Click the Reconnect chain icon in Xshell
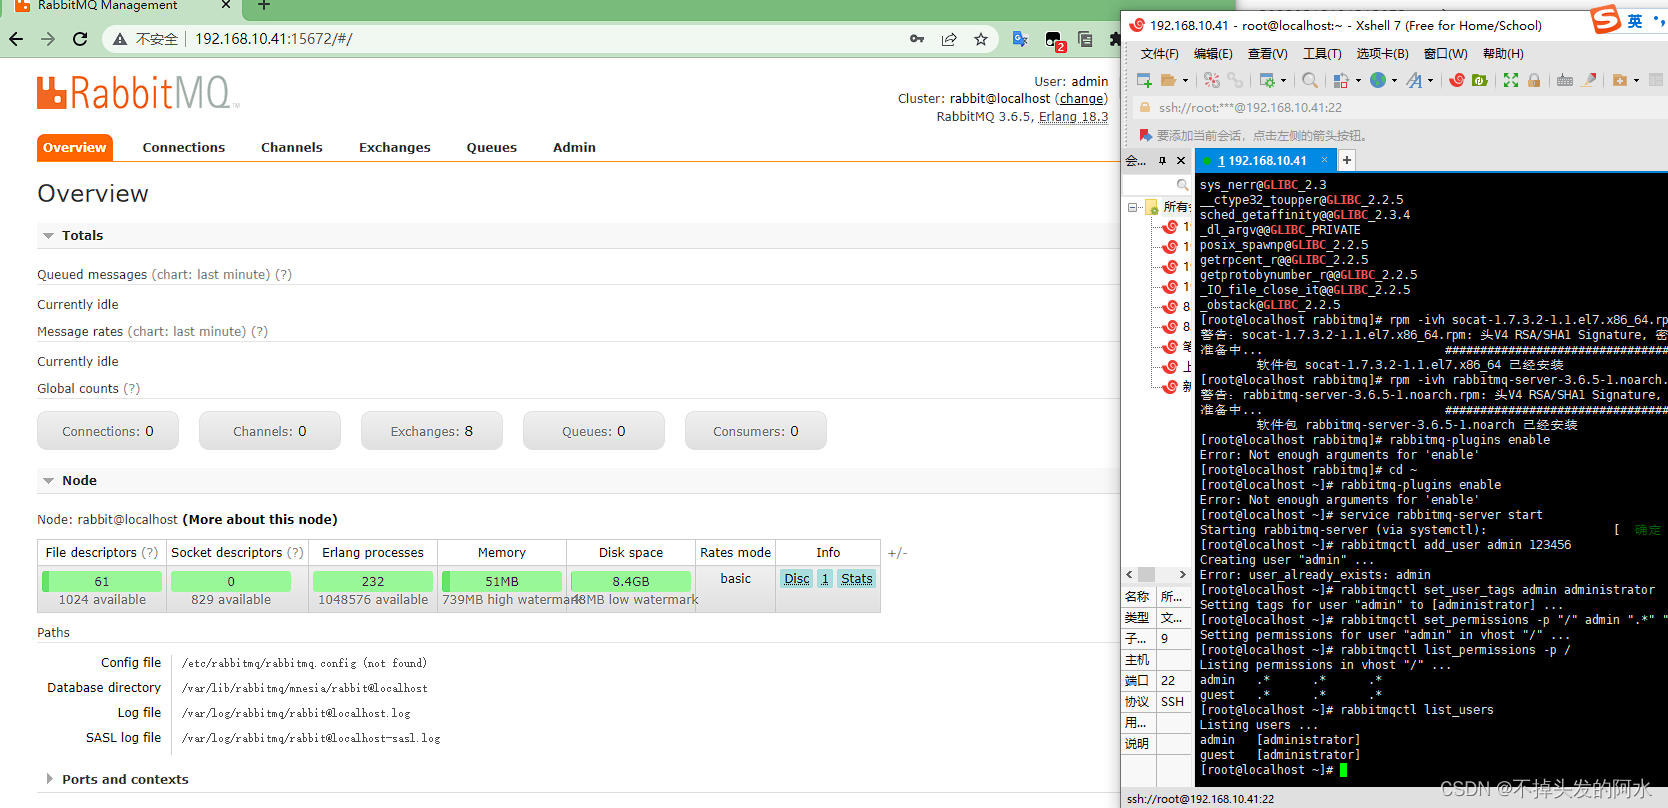 tap(1235, 80)
